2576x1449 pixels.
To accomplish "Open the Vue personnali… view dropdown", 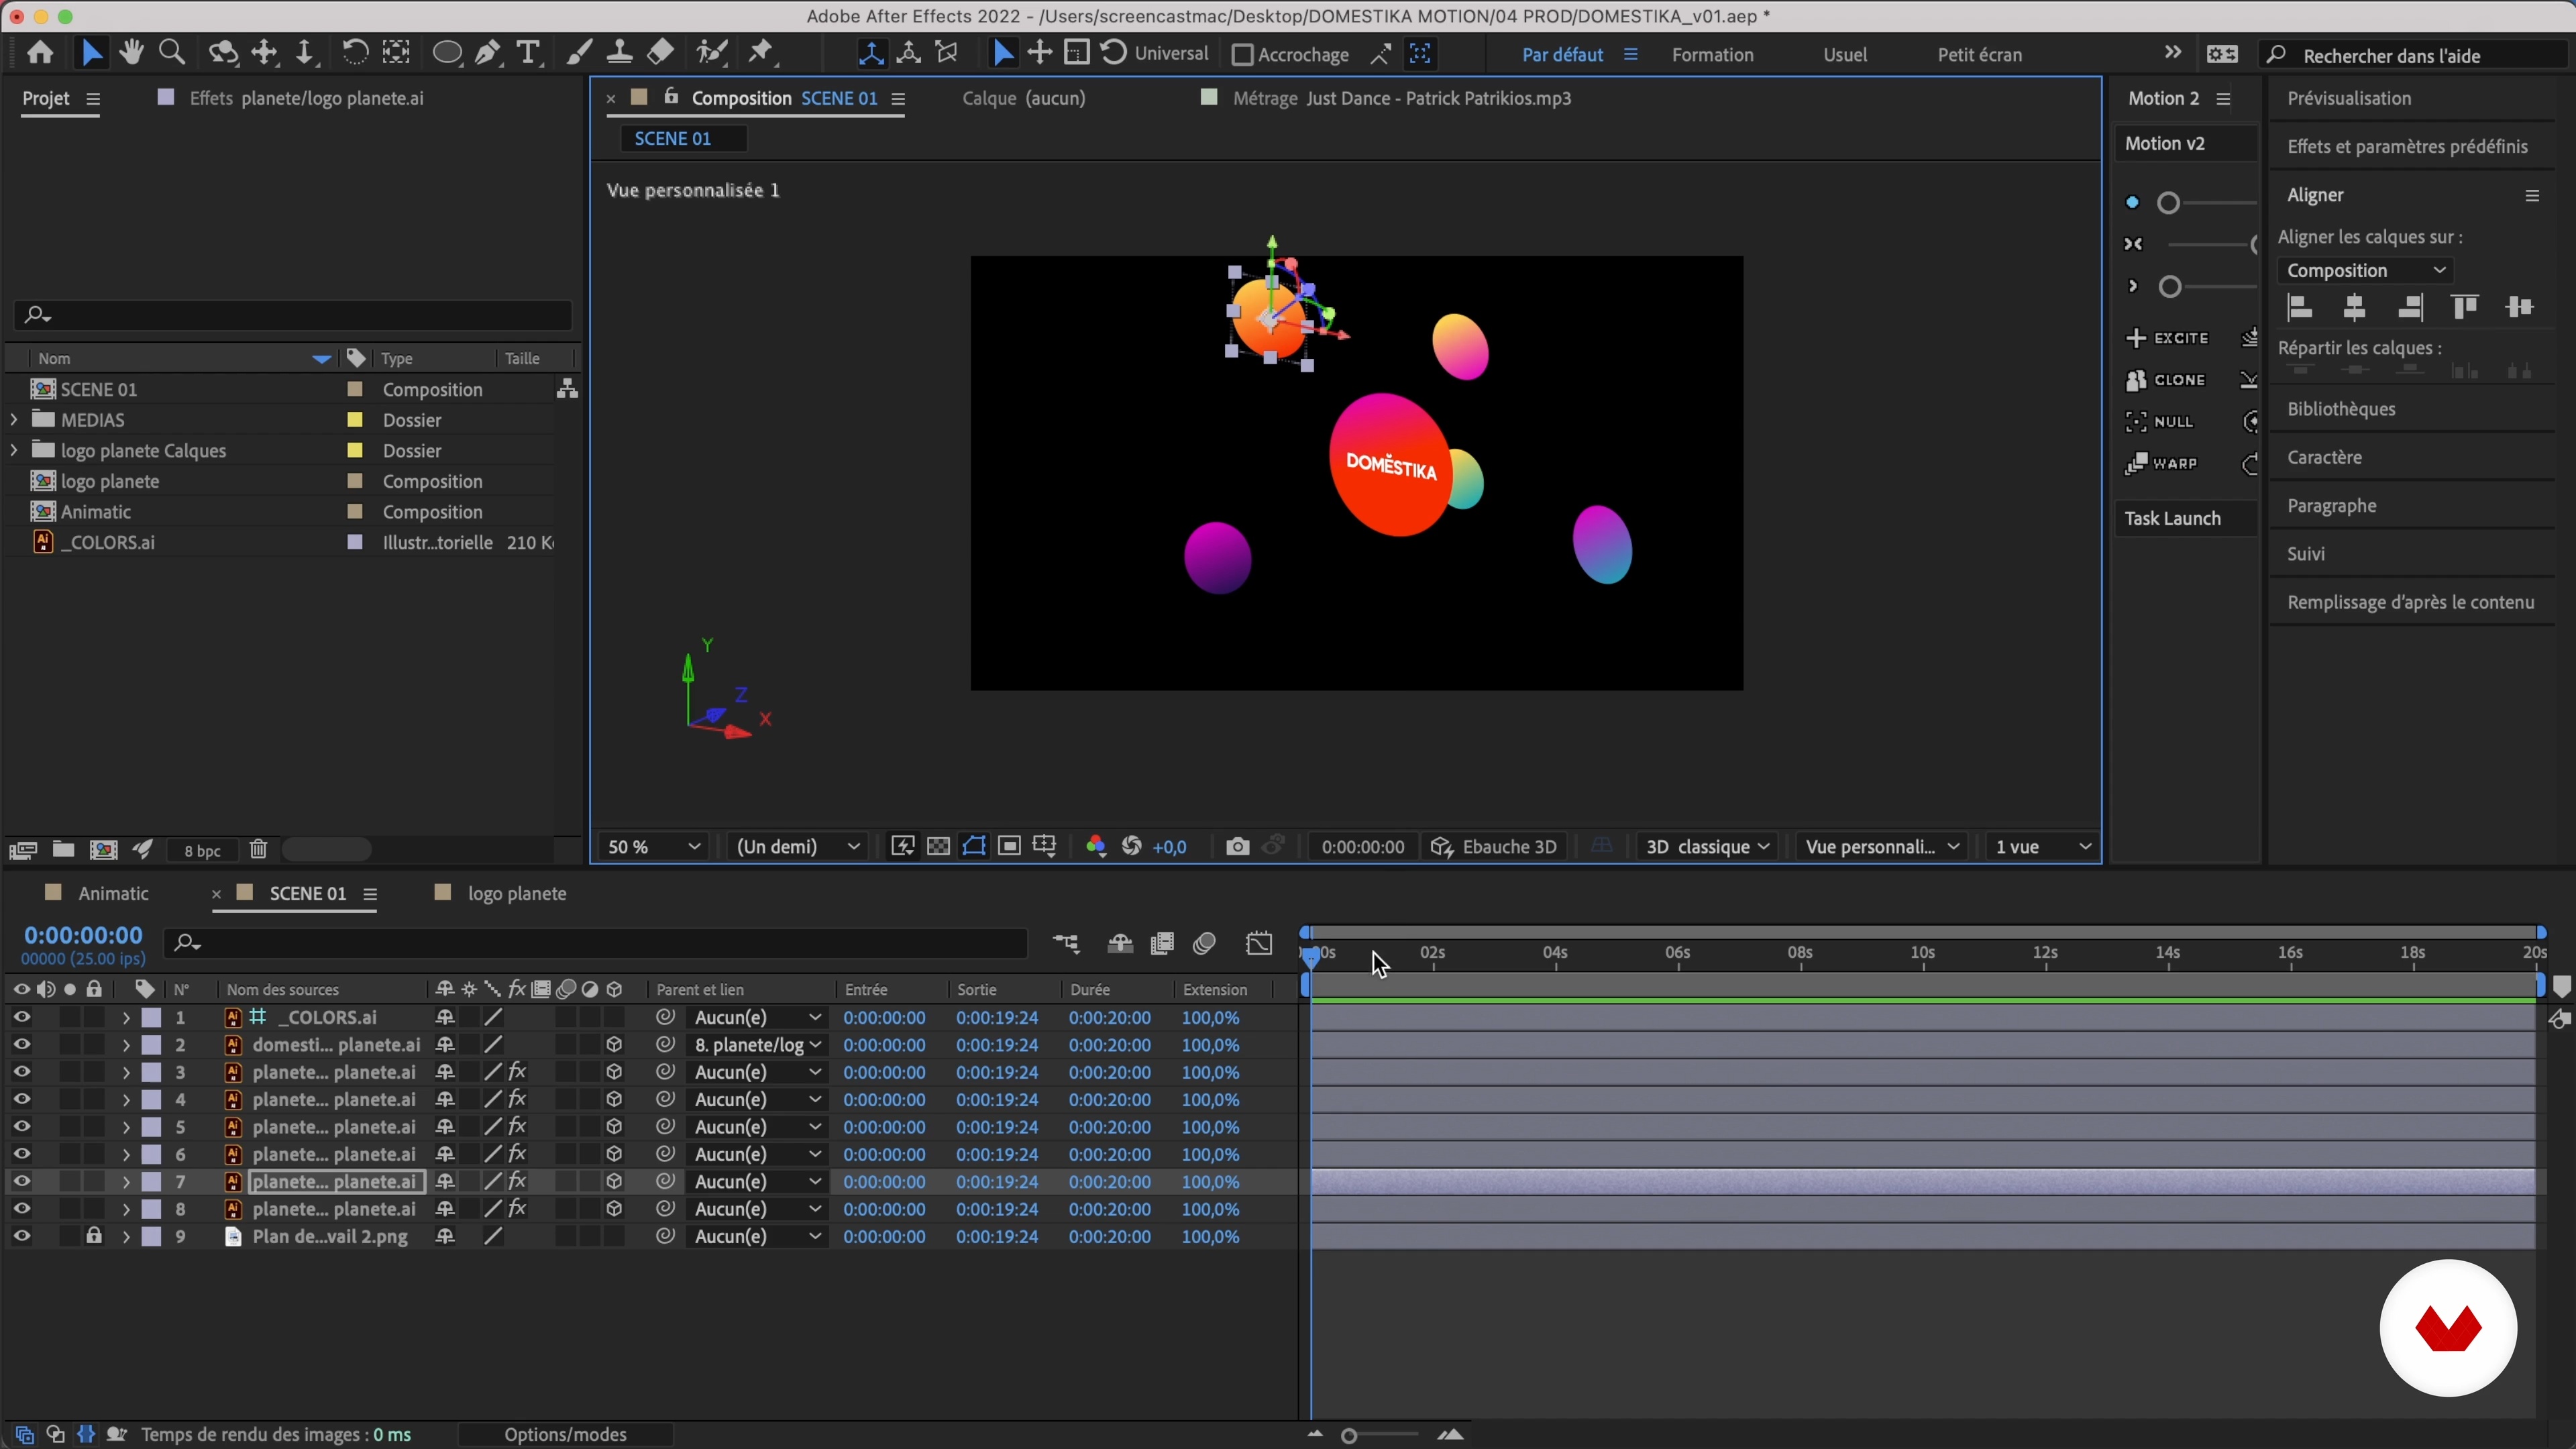I will (x=1882, y=847).
